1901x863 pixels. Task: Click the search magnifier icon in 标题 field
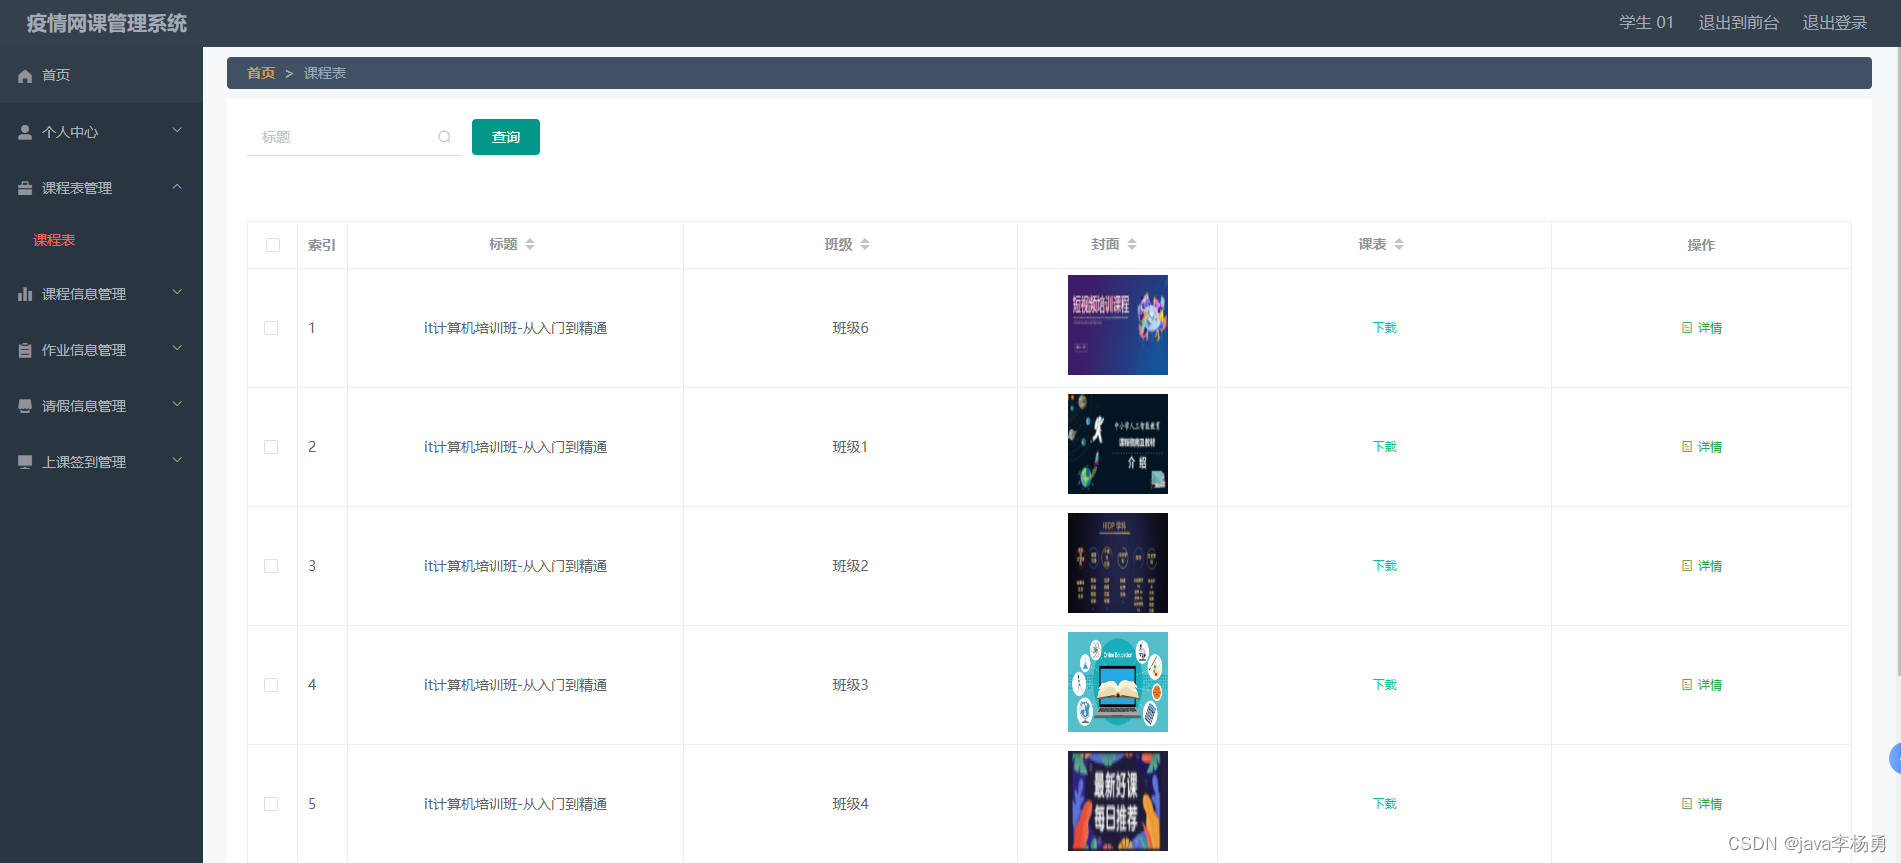click(x=444, y=137)
